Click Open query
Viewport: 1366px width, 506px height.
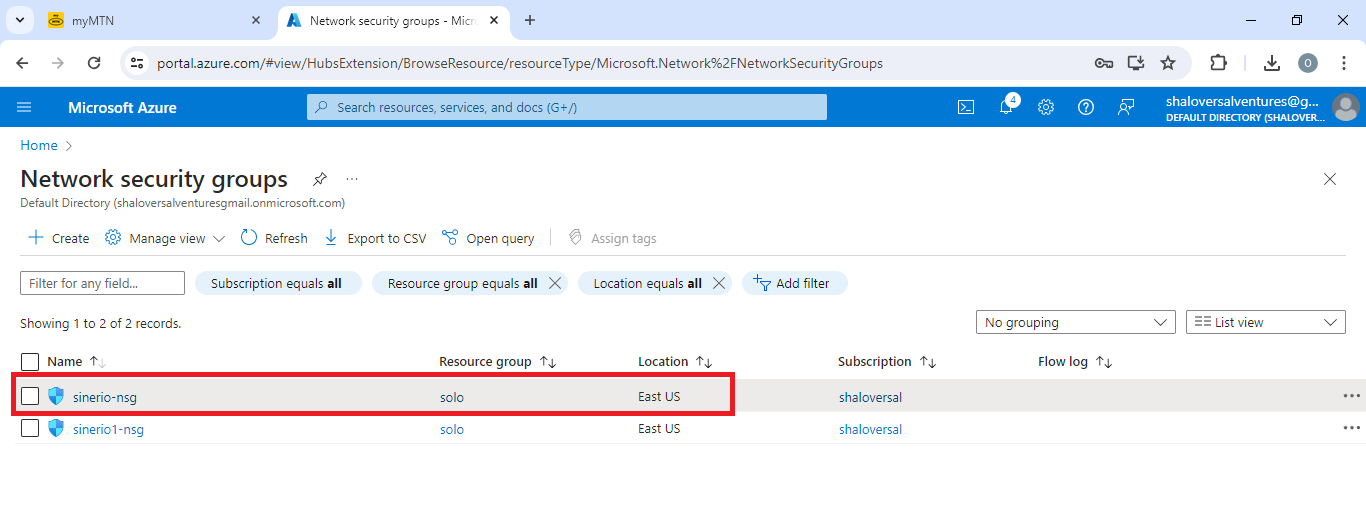click(x=488, y=238)
